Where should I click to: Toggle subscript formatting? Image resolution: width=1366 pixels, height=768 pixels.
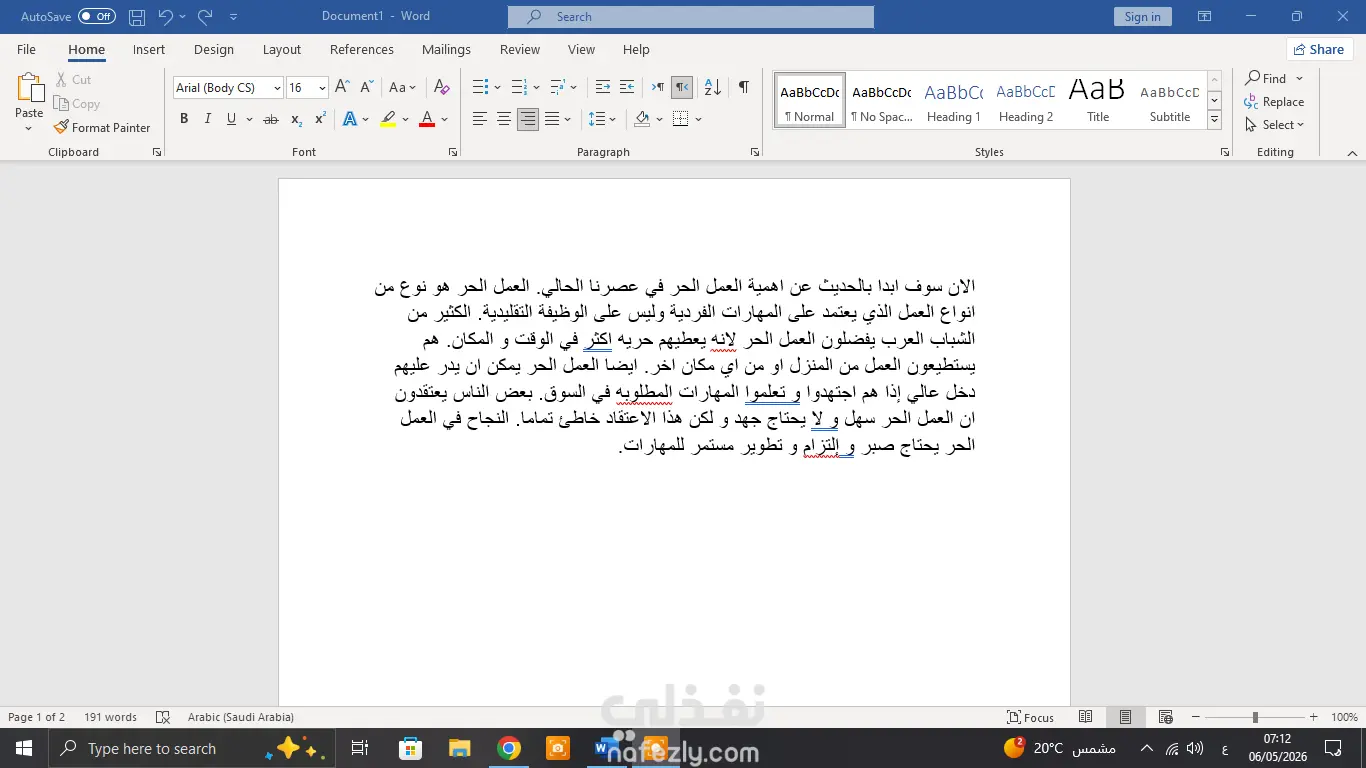click(x=296, y=119)
